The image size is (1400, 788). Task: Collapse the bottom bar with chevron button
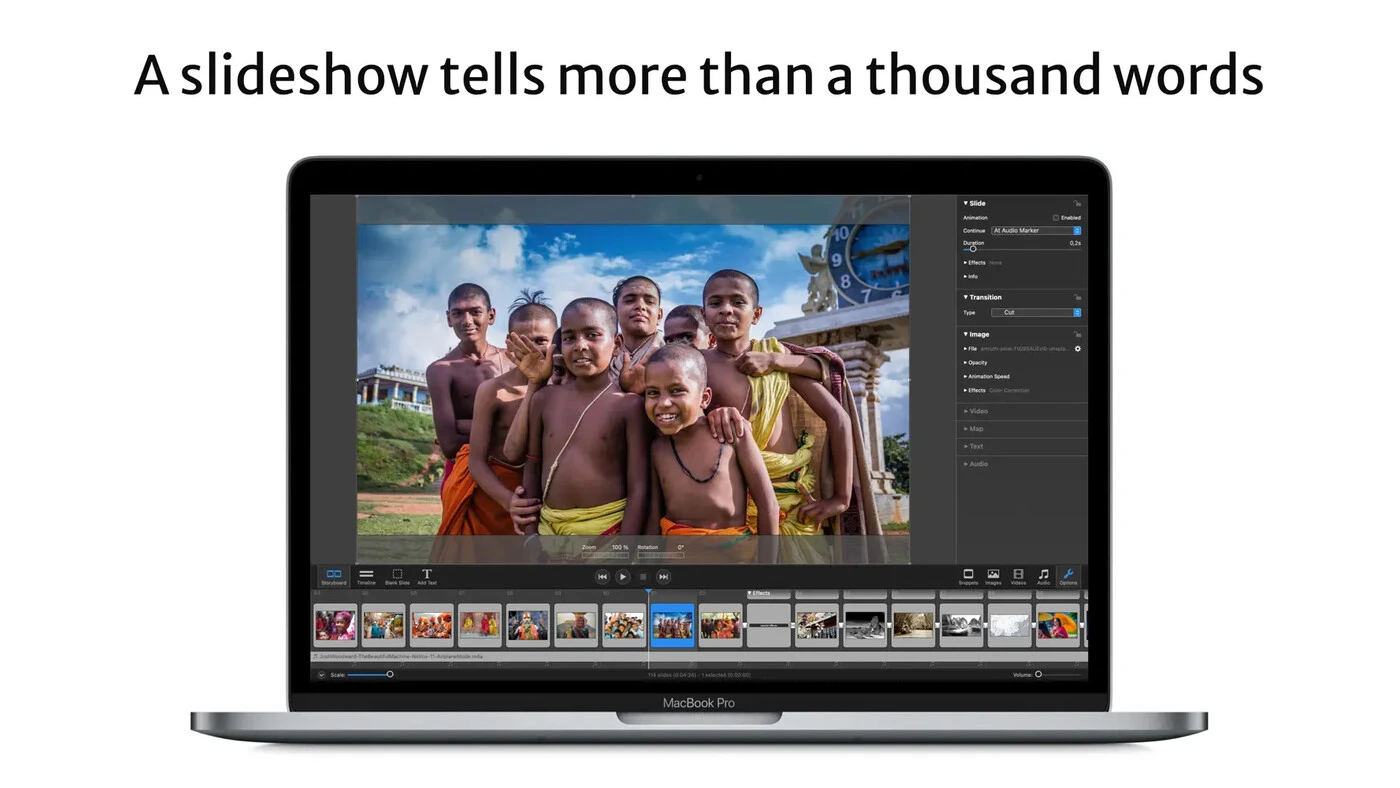322,675
